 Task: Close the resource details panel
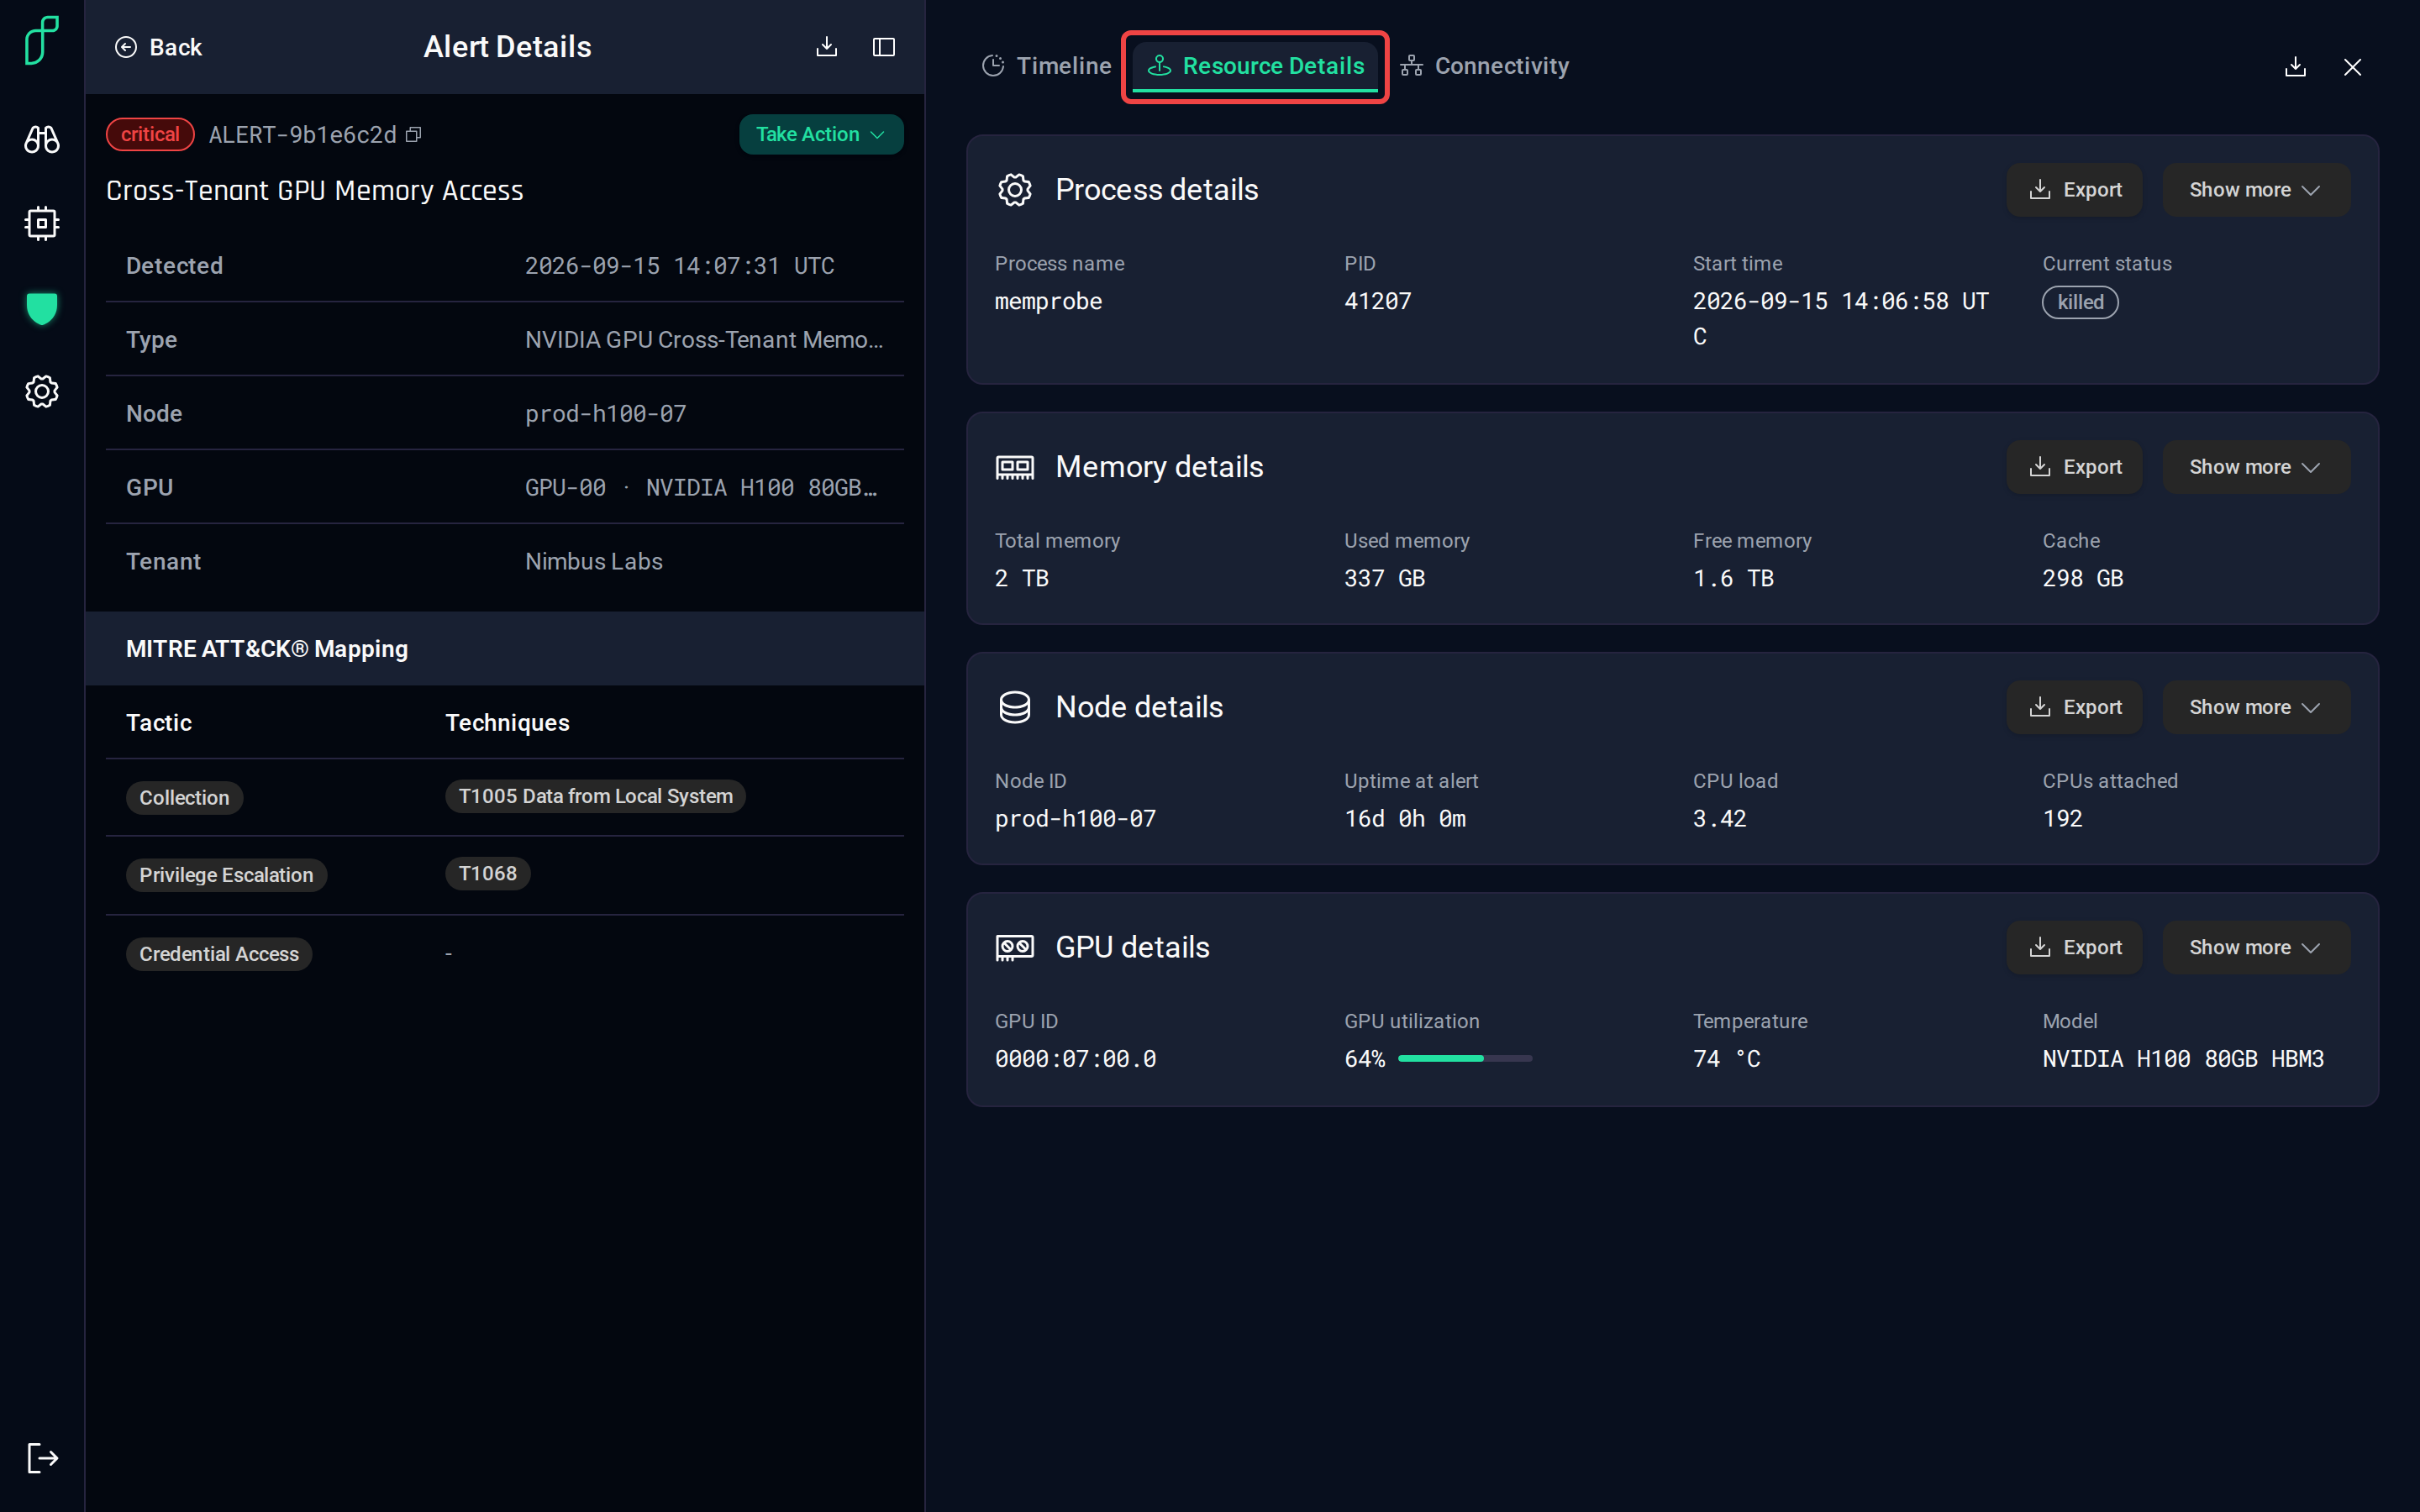coord(2353,67)
